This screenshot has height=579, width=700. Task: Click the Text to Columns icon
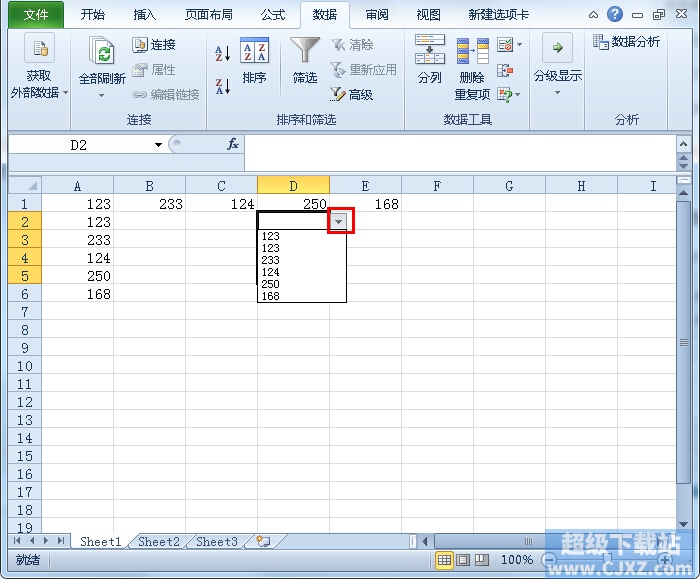point(429,49)
